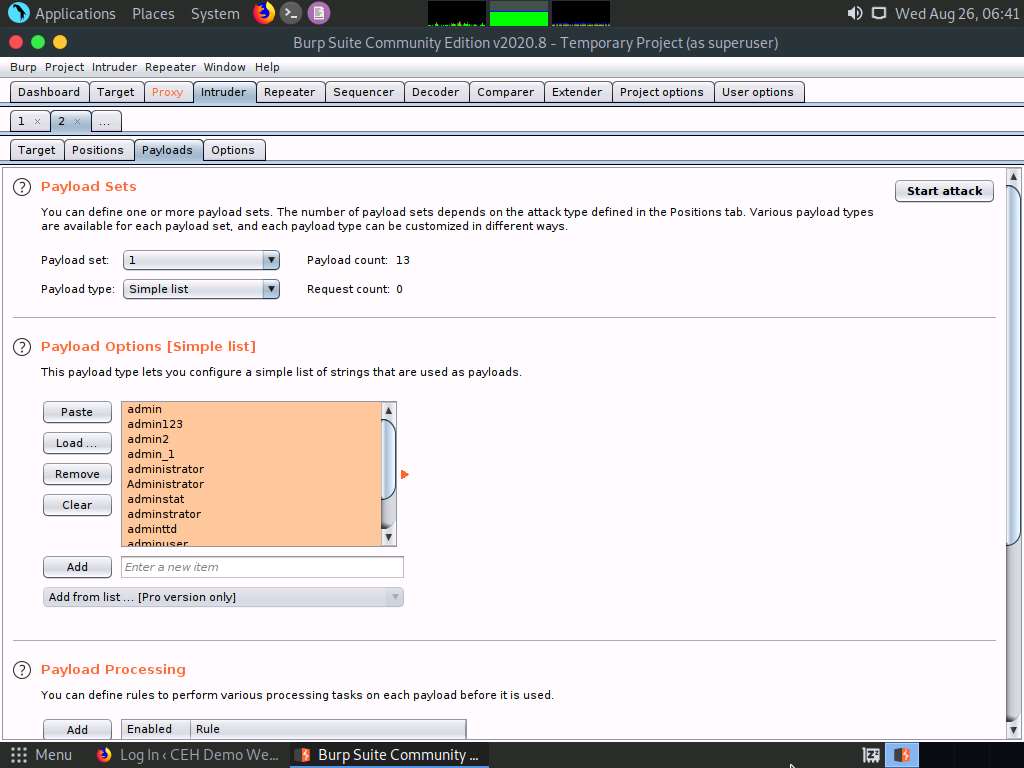1024x768 pixels.
Task: Click the Start attack button
Action: pyautogui.click(x=943, y=190)
